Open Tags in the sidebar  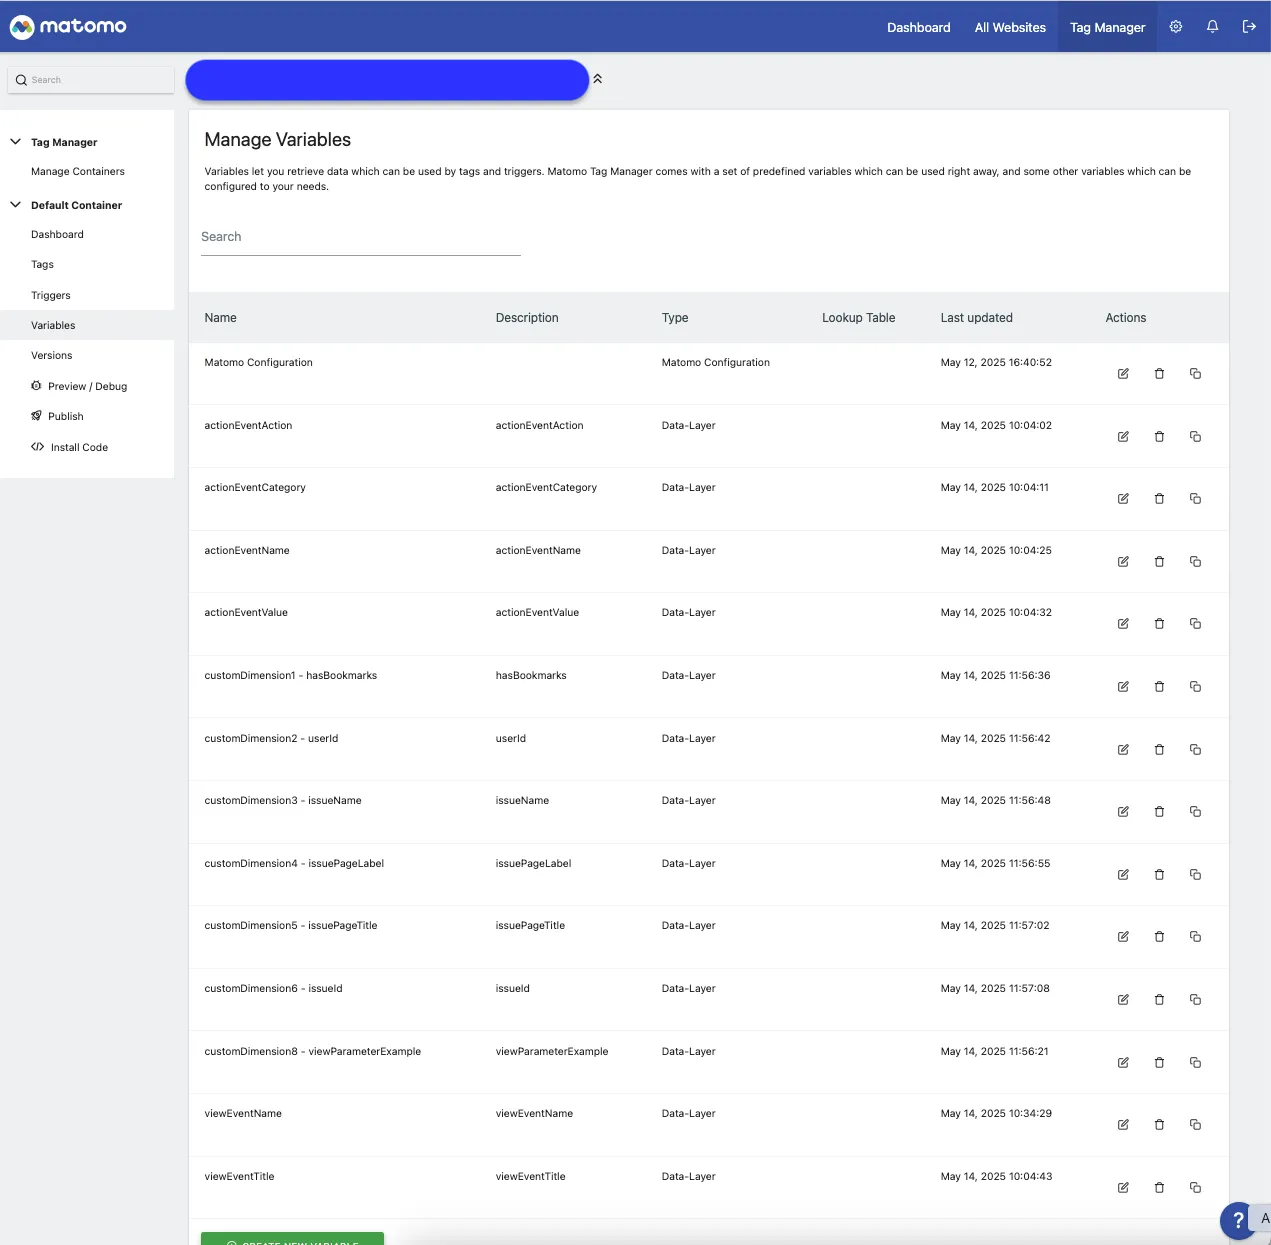[x=42, y=265]
